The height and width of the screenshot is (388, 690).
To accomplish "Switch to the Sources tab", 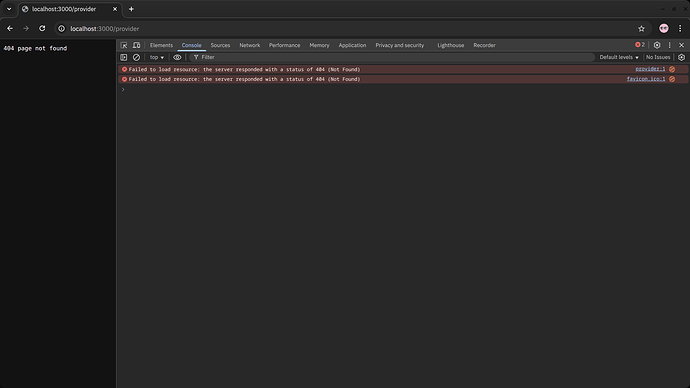I will click(x=220, y=45).
